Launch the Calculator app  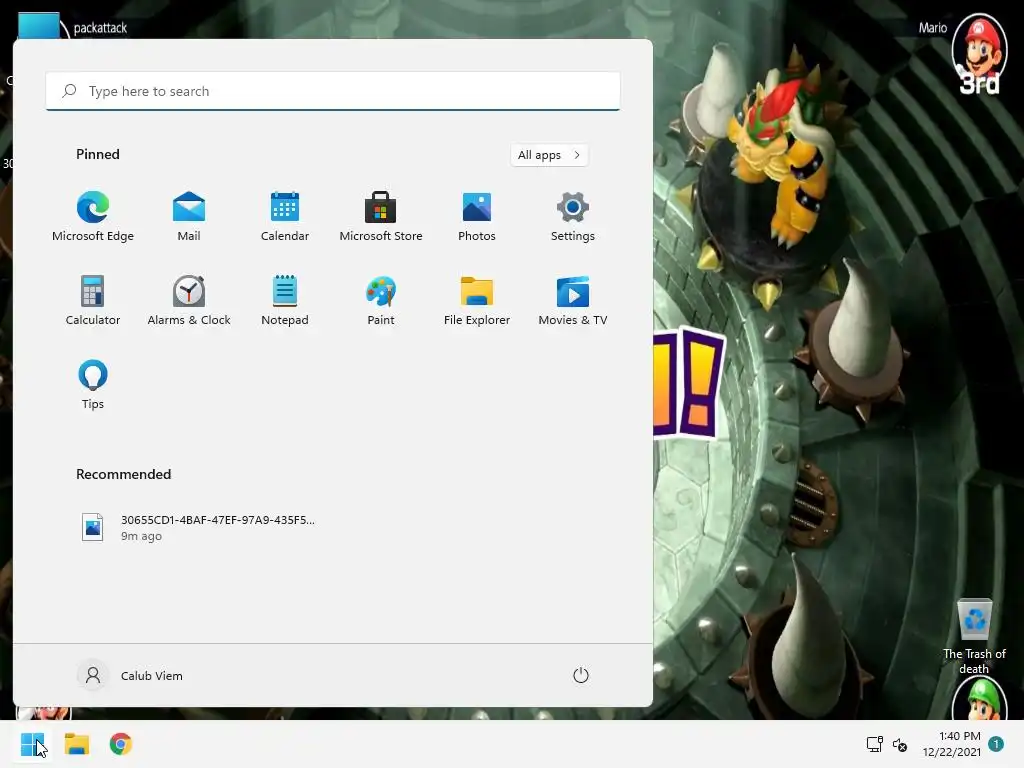(93, 301)
